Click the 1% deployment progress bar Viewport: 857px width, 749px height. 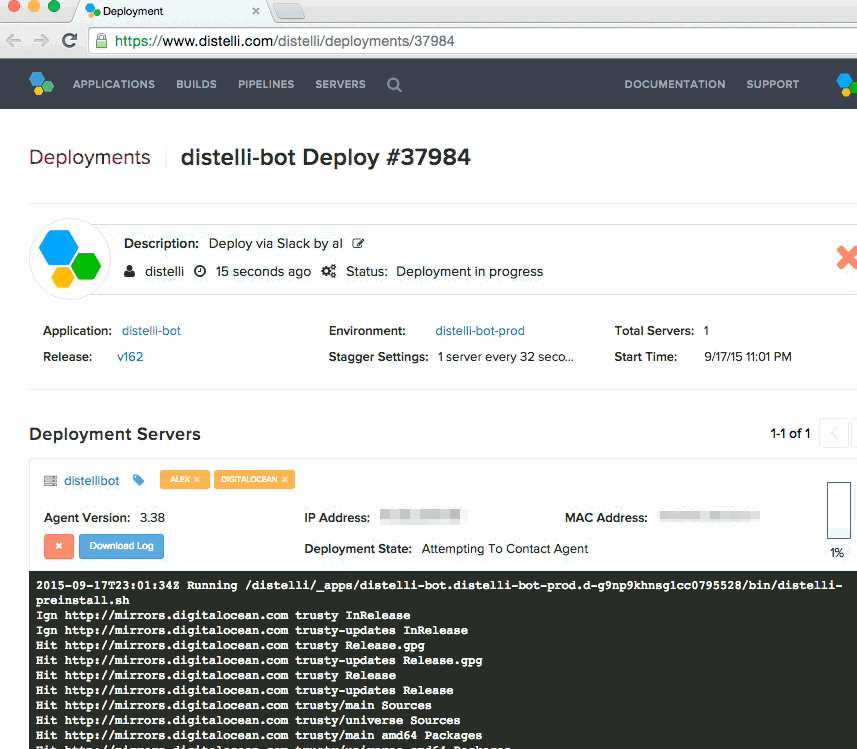[838, 511]
